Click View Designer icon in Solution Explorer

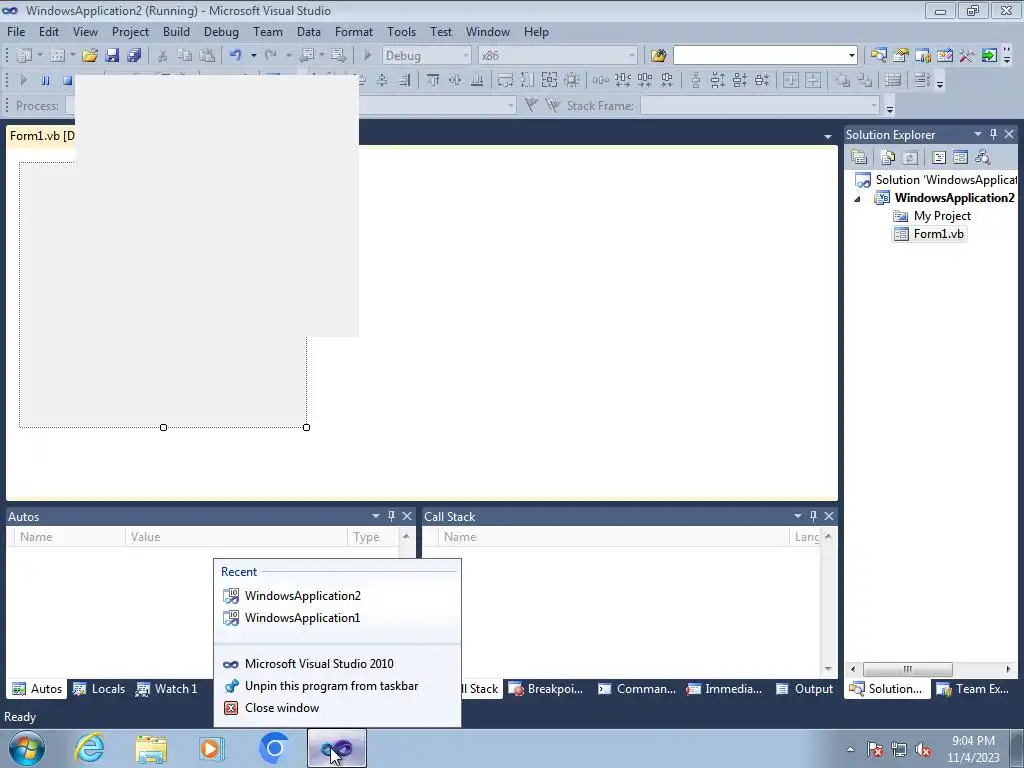coord(960,157)
